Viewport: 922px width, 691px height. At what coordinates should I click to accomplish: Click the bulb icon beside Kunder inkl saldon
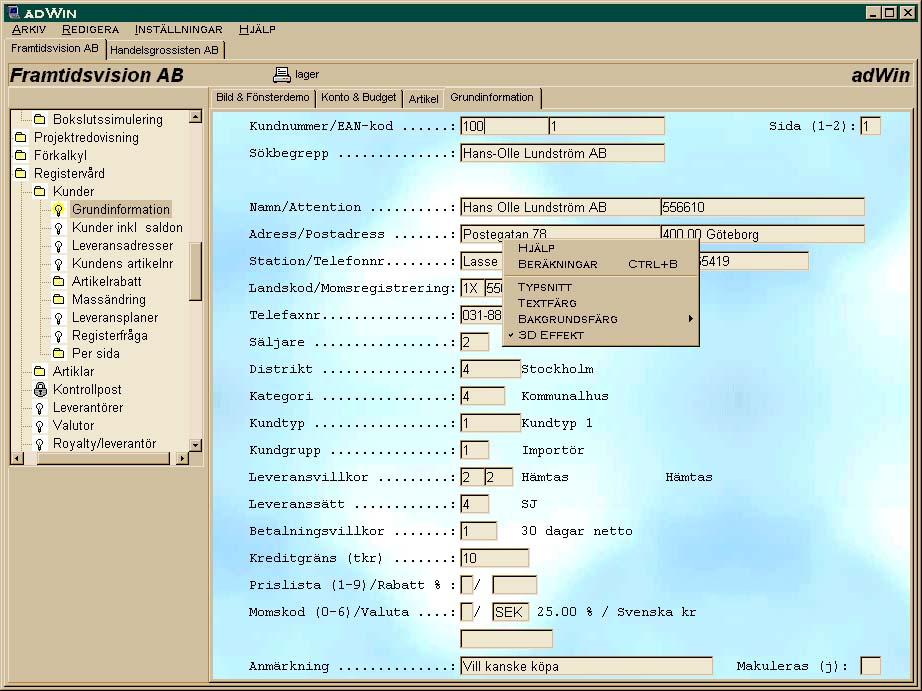pos(58,228)
